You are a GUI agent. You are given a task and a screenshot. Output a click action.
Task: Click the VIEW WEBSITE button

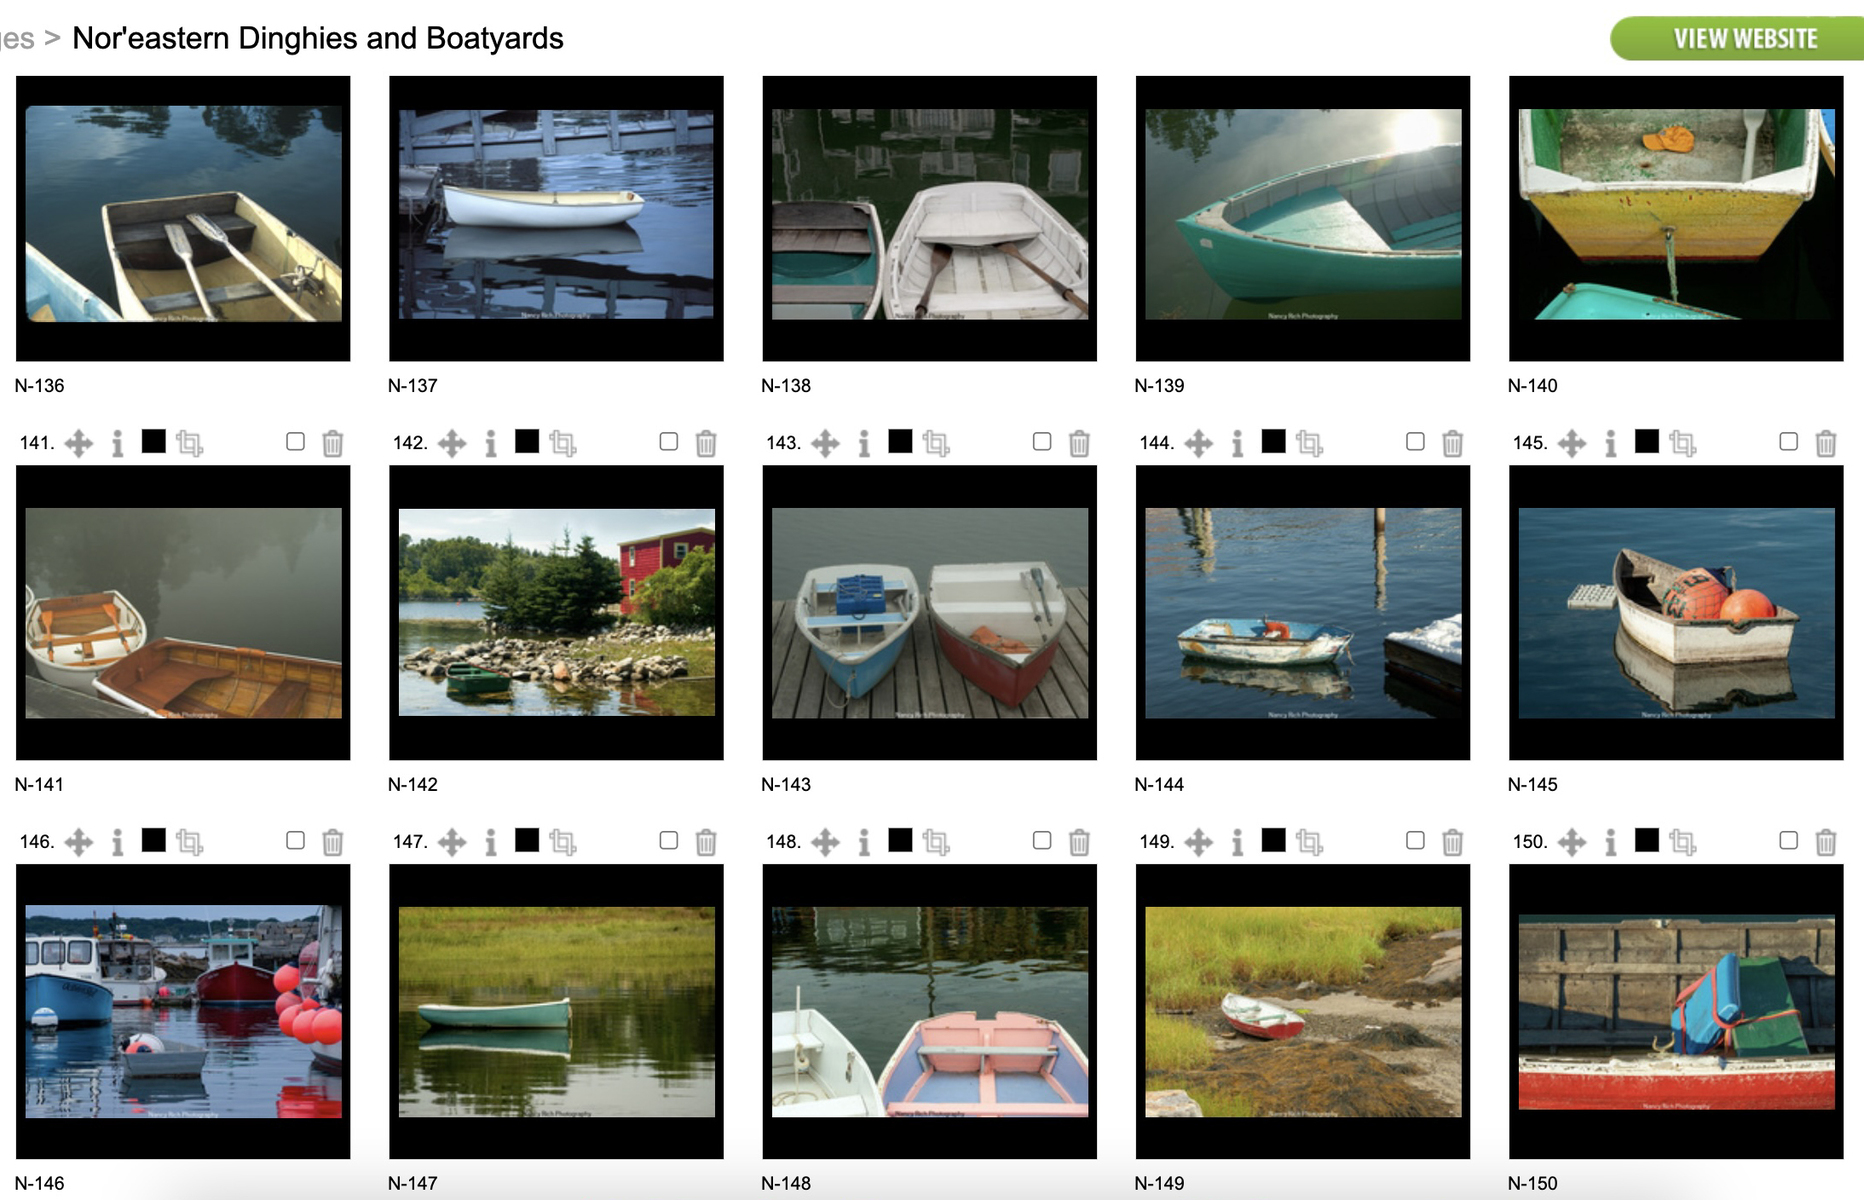tap(1738, 38)
